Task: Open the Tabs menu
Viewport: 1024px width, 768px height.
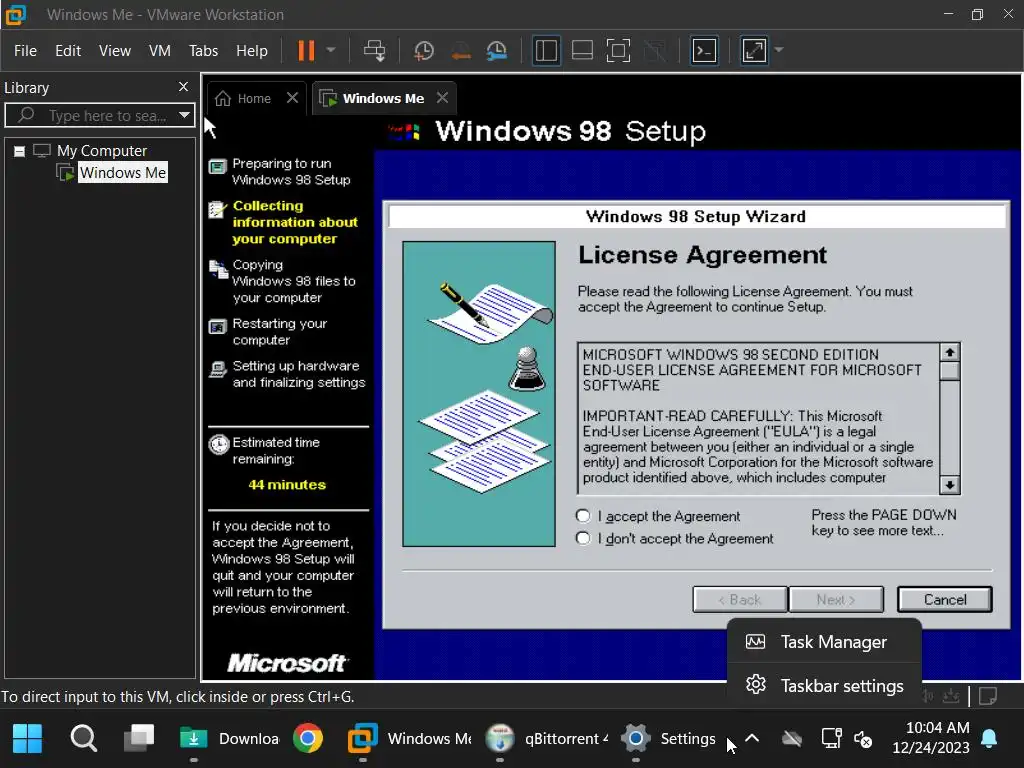Action: tap(203, 50)
